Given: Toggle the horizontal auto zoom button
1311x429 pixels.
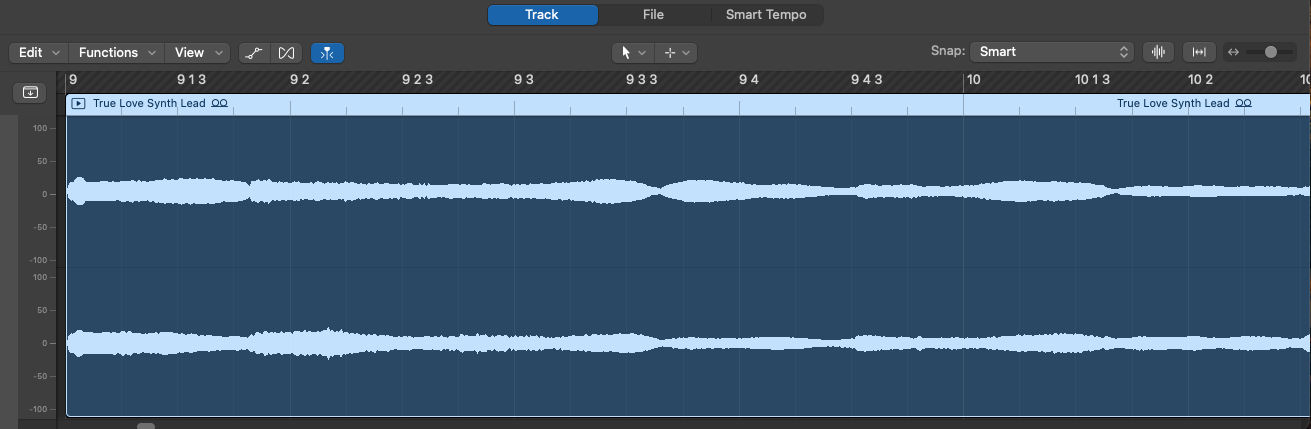Looking at the screenshot, I should click(x=1199, y=52).
